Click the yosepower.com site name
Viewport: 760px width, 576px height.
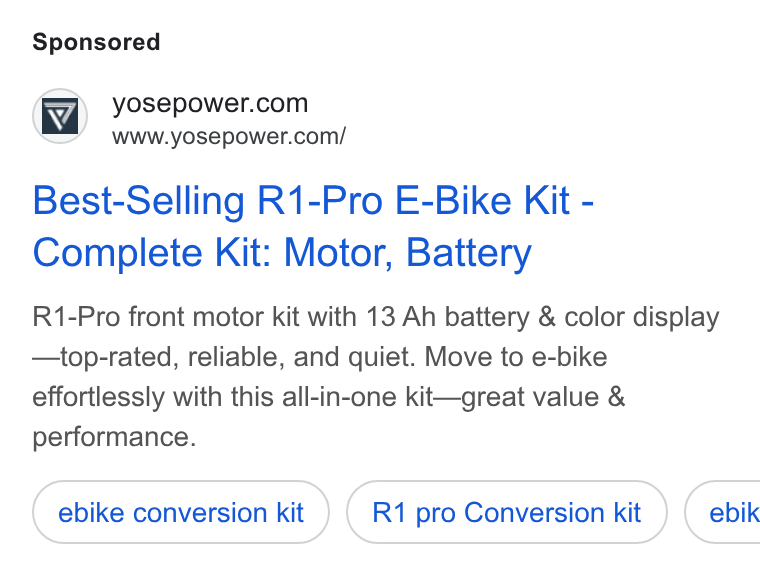point(210,104)
